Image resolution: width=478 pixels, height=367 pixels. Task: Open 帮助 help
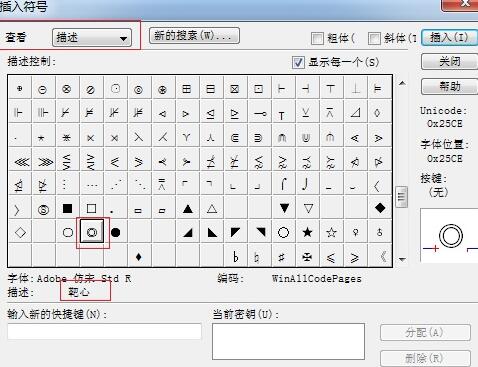(x=449, y=87)
